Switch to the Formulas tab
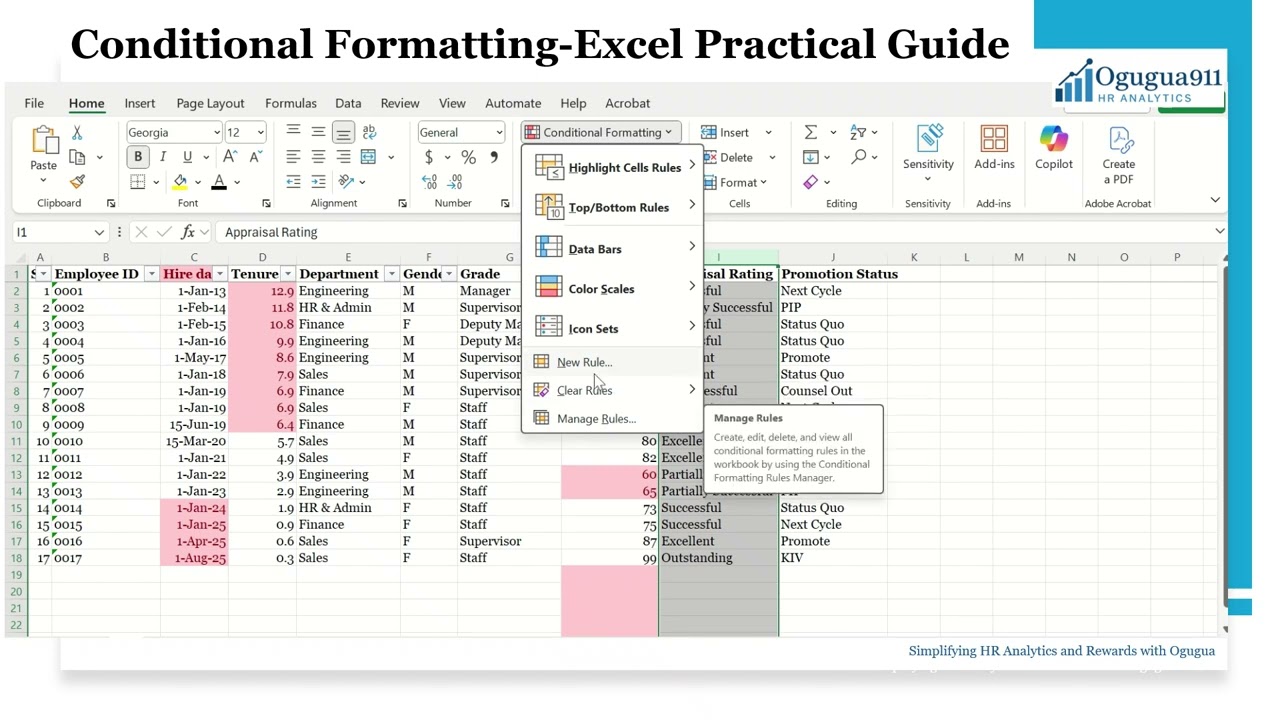The image size is (1280, 720). point(291,103)
